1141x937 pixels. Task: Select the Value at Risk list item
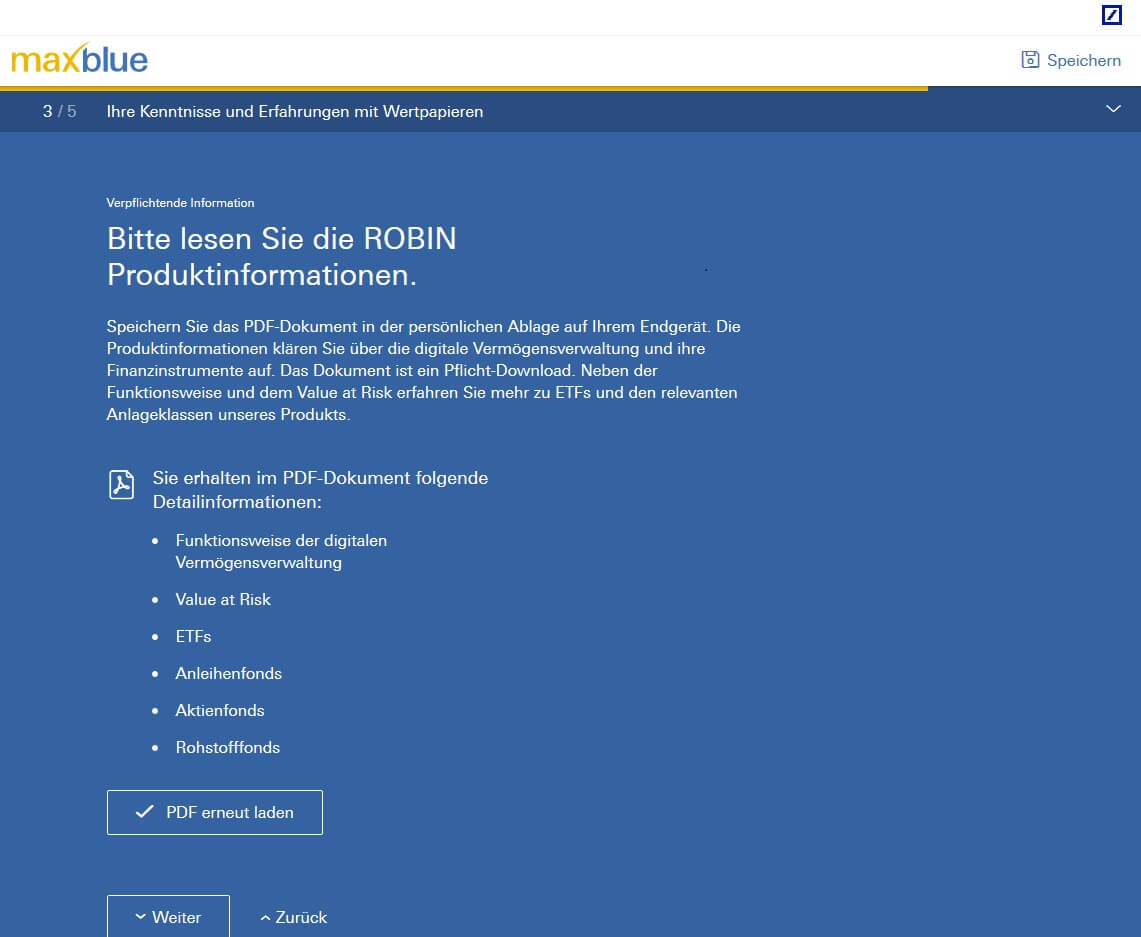(223, 599)
